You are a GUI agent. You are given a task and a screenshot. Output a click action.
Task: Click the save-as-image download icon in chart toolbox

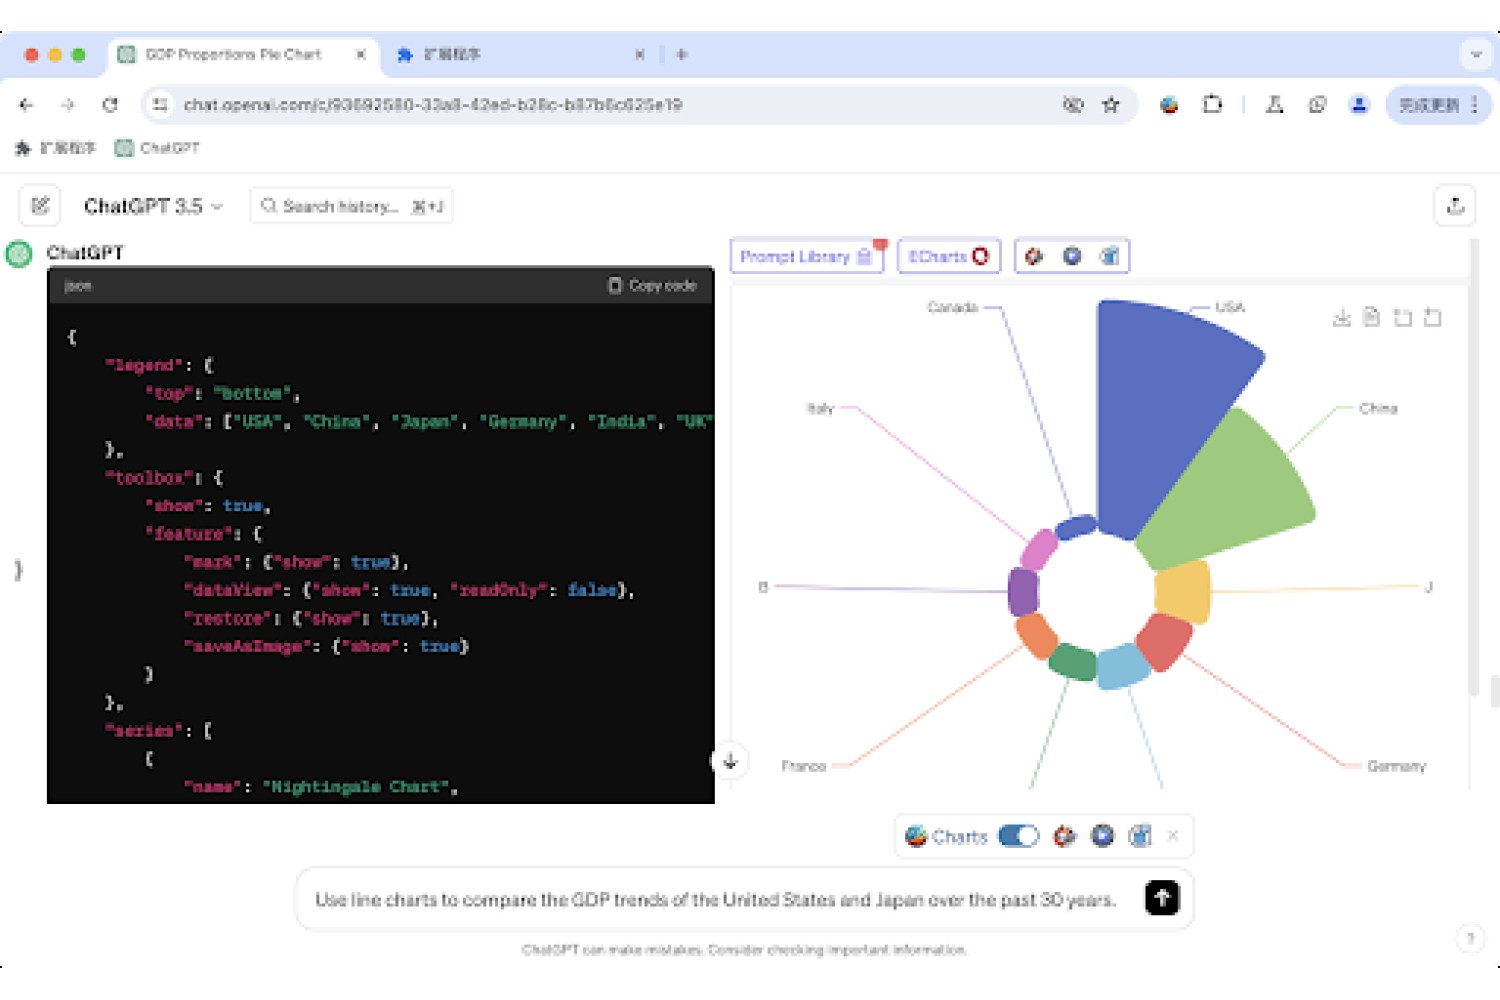[1342, 317]
